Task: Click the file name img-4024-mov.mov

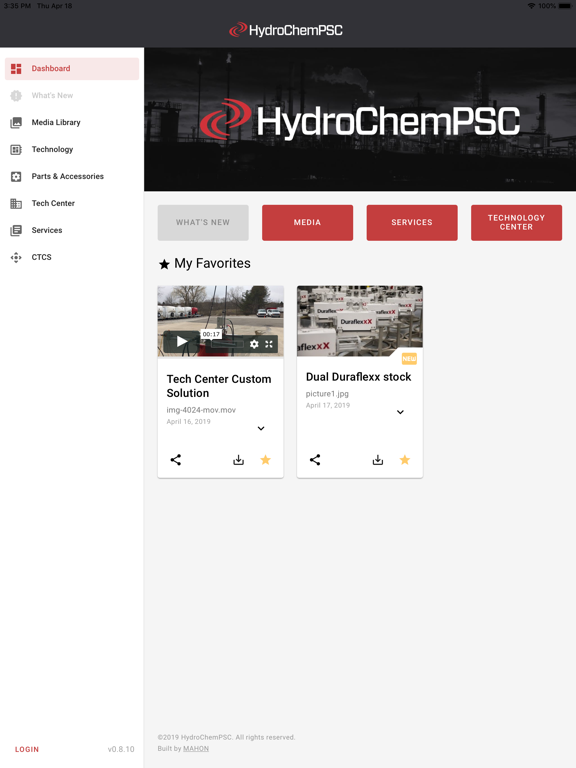Action: (201, 410)
